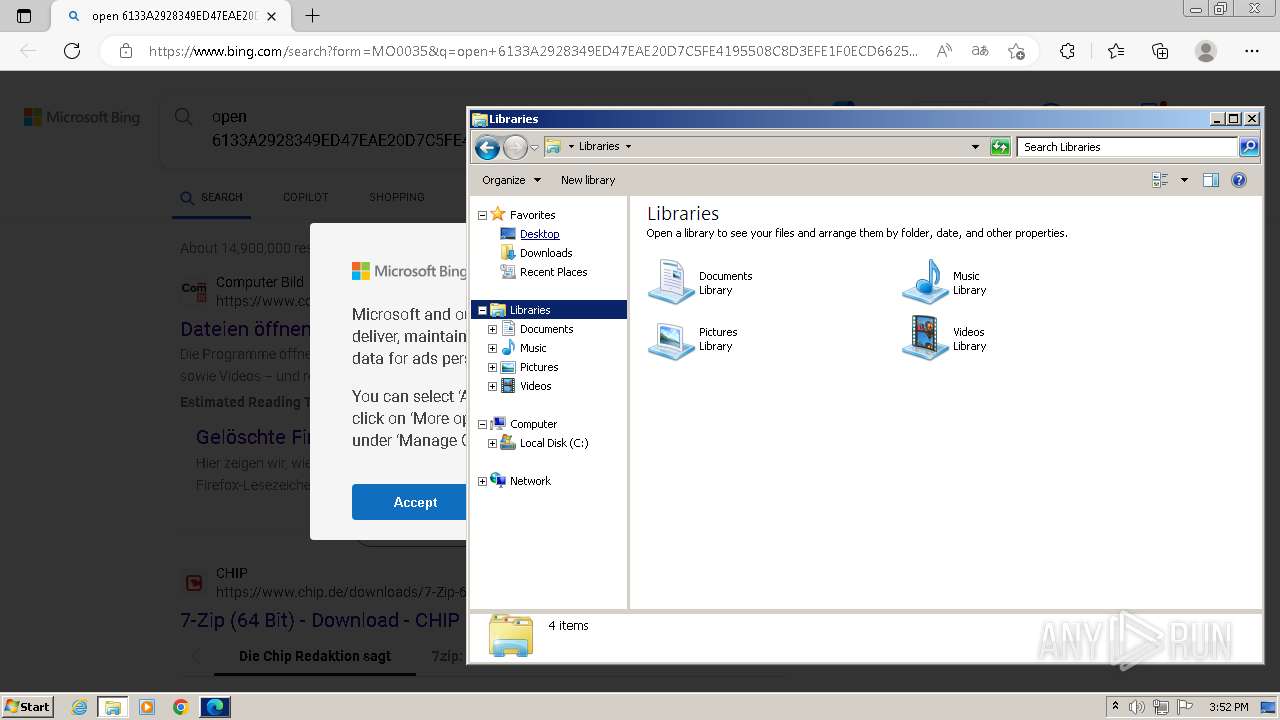This screenshot has height=720, width=1280.
Task: Click the volume icon in system tray
Action: 1137,707
